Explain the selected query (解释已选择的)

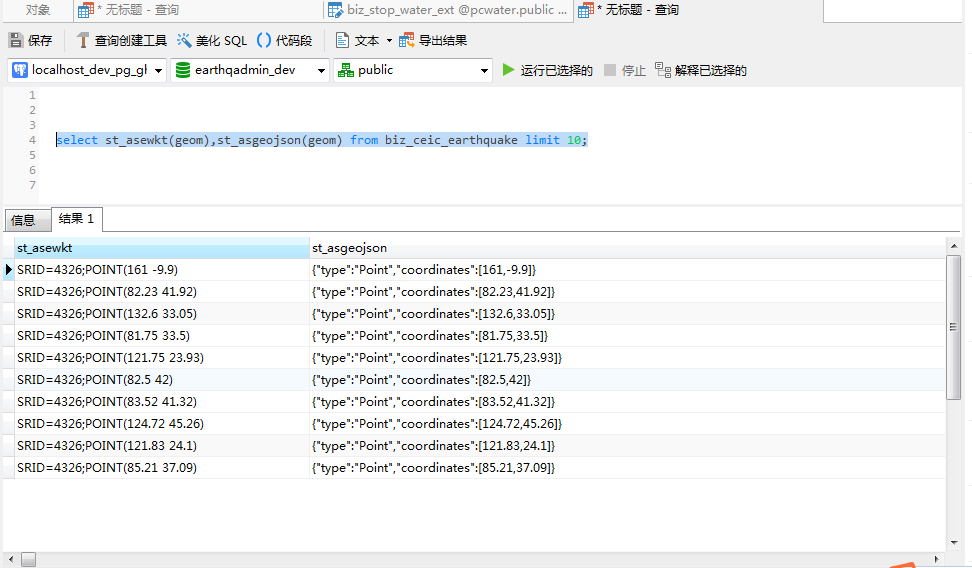[x=700, y=70]
